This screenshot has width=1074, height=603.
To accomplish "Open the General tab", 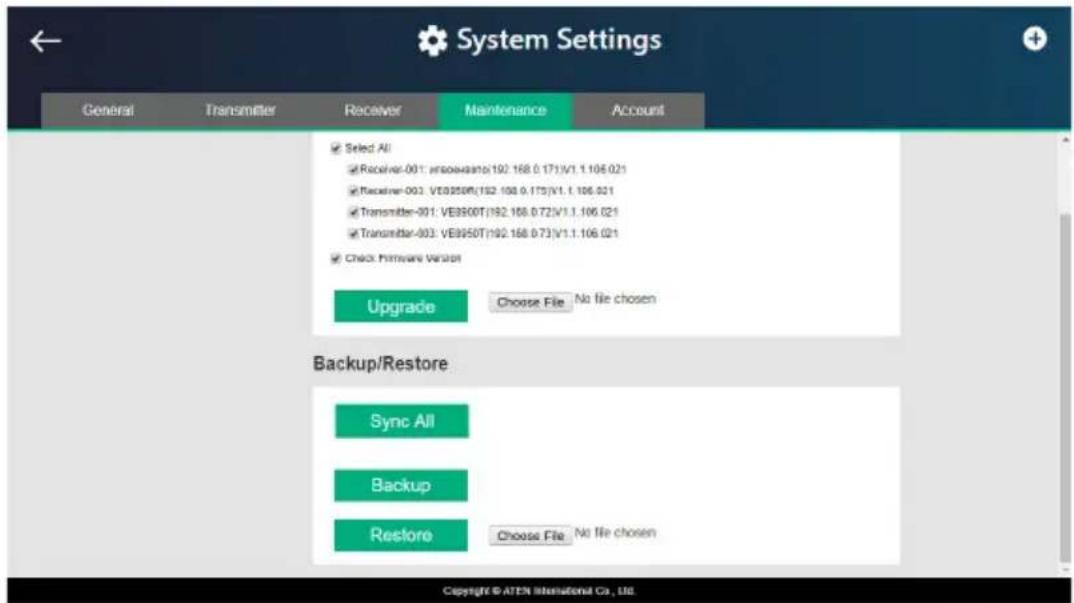I will 108,110.
